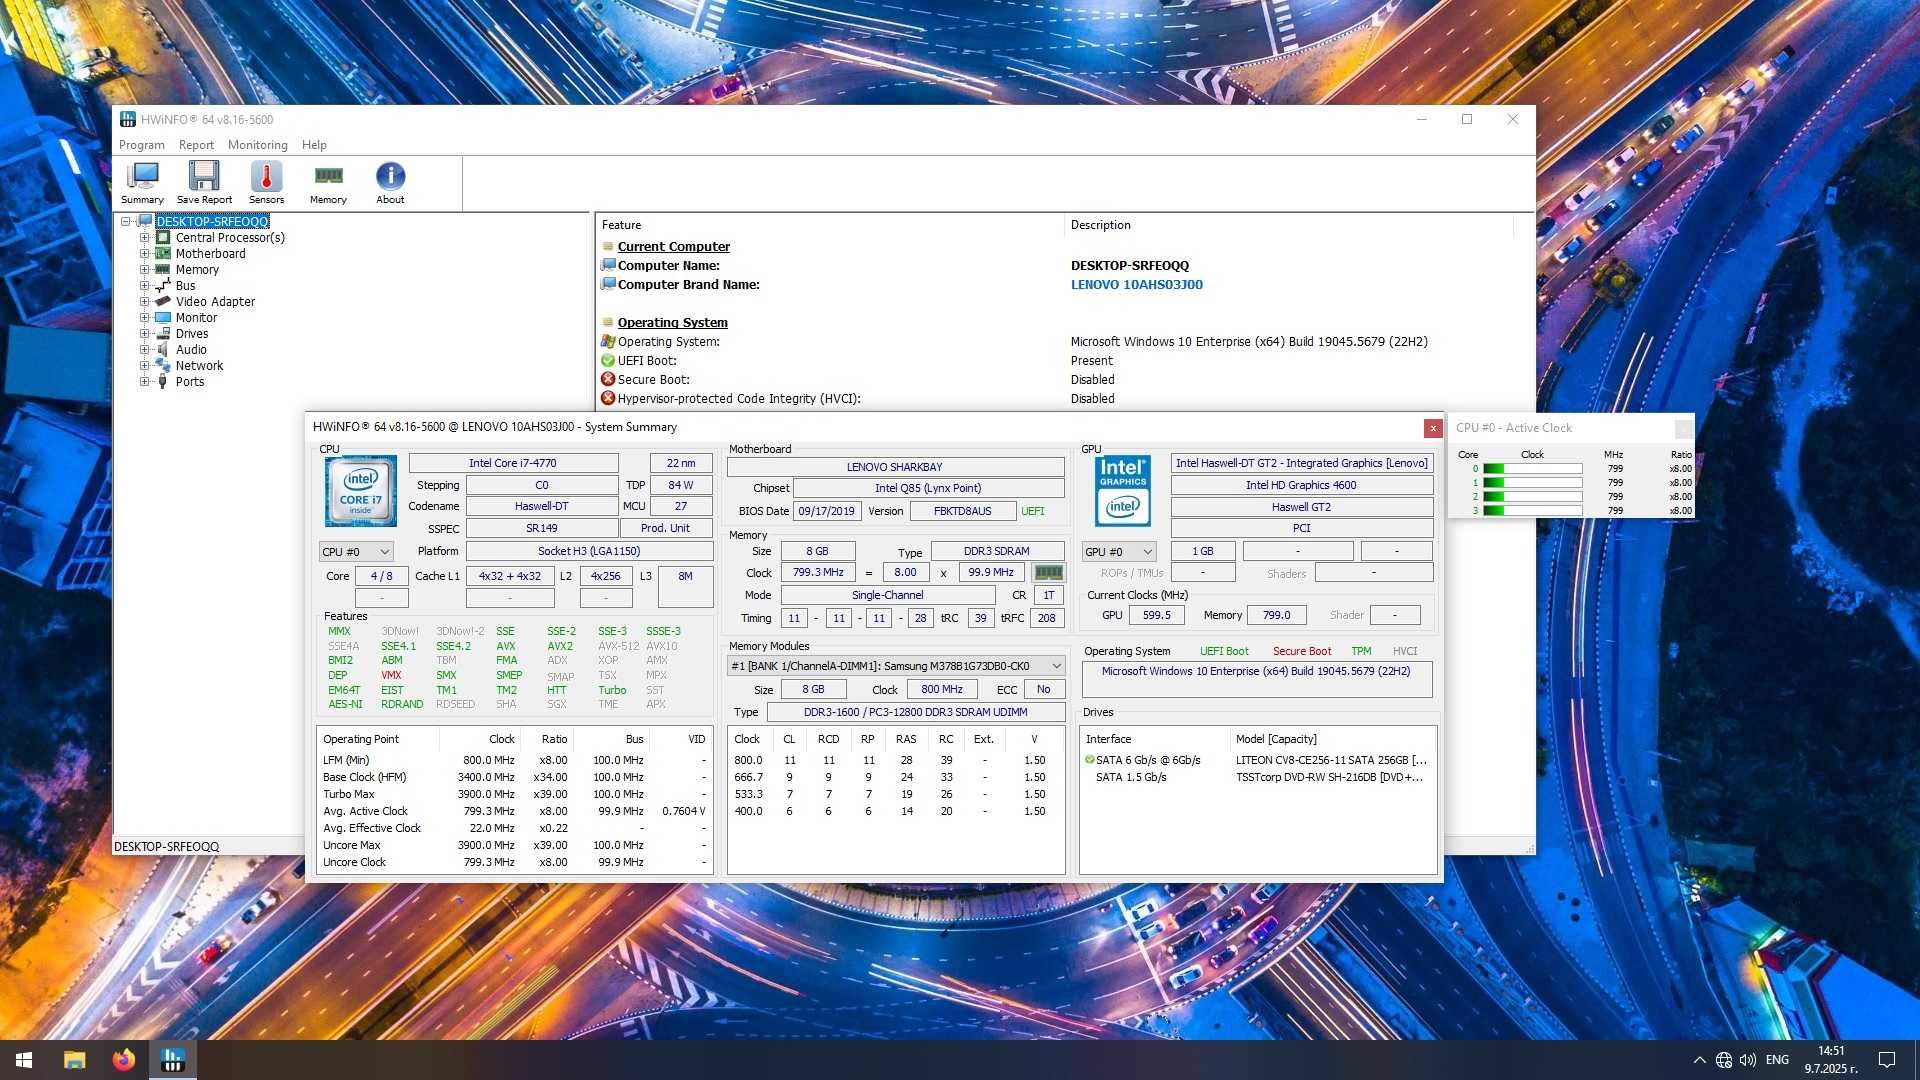Click Core 3 clock bar
The width and height of the screenshot is (1920, 1080).
(1532, 511)
